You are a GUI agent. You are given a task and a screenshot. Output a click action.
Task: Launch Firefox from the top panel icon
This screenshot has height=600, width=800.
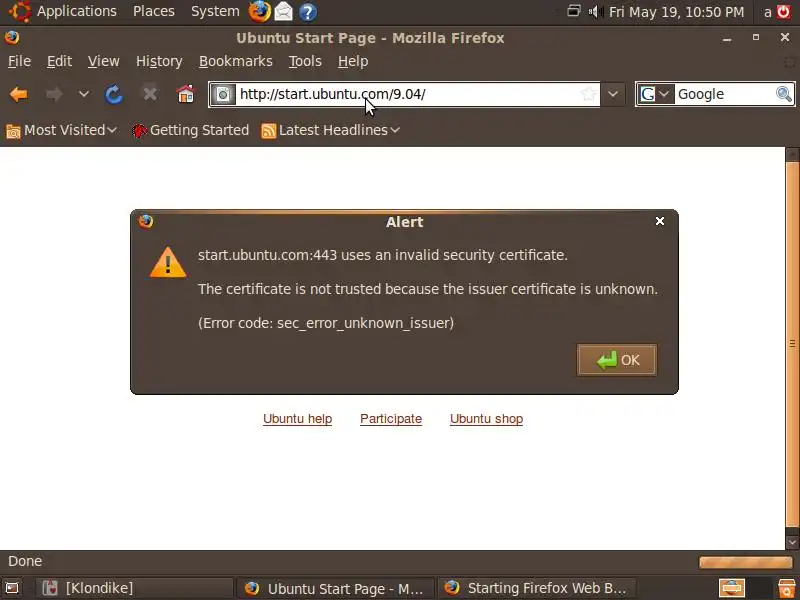click(259, 11)
